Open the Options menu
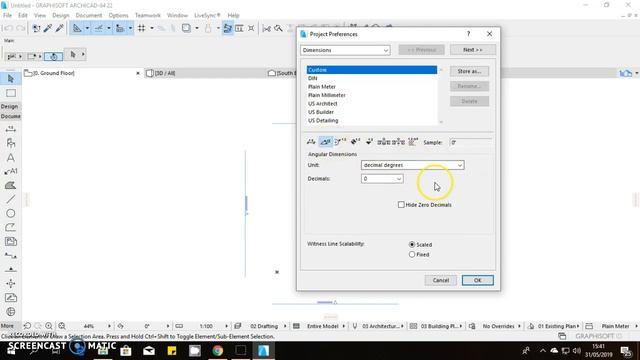 click(x=118, y=15)
